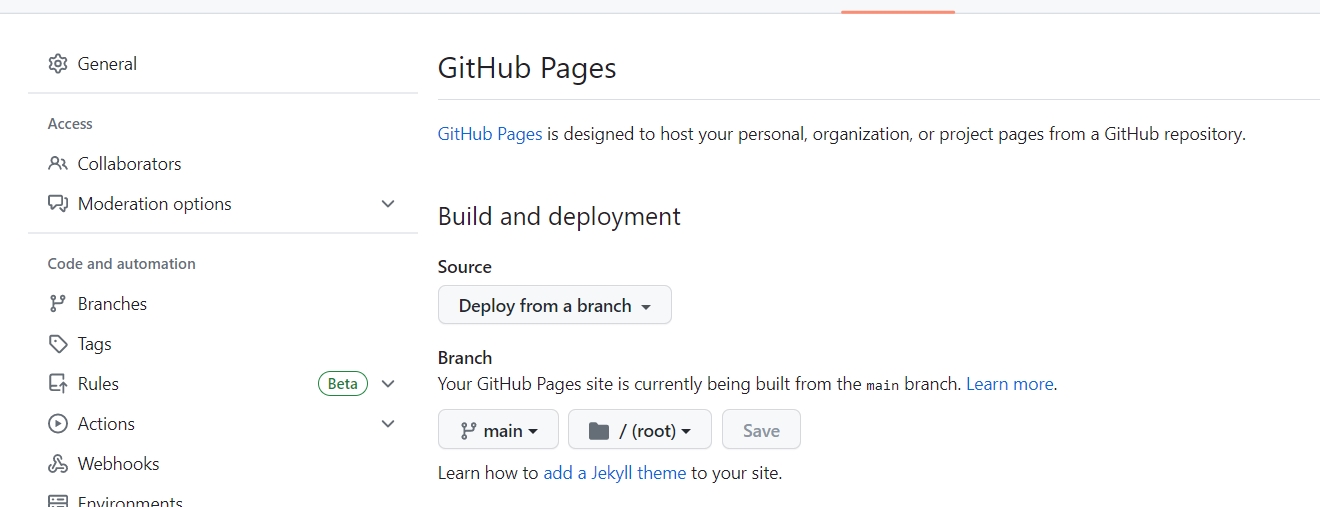The height and width of the screenshot is (507, 1320).
Task: Click the Moderation options comment icon
Action: pos(58,204)
